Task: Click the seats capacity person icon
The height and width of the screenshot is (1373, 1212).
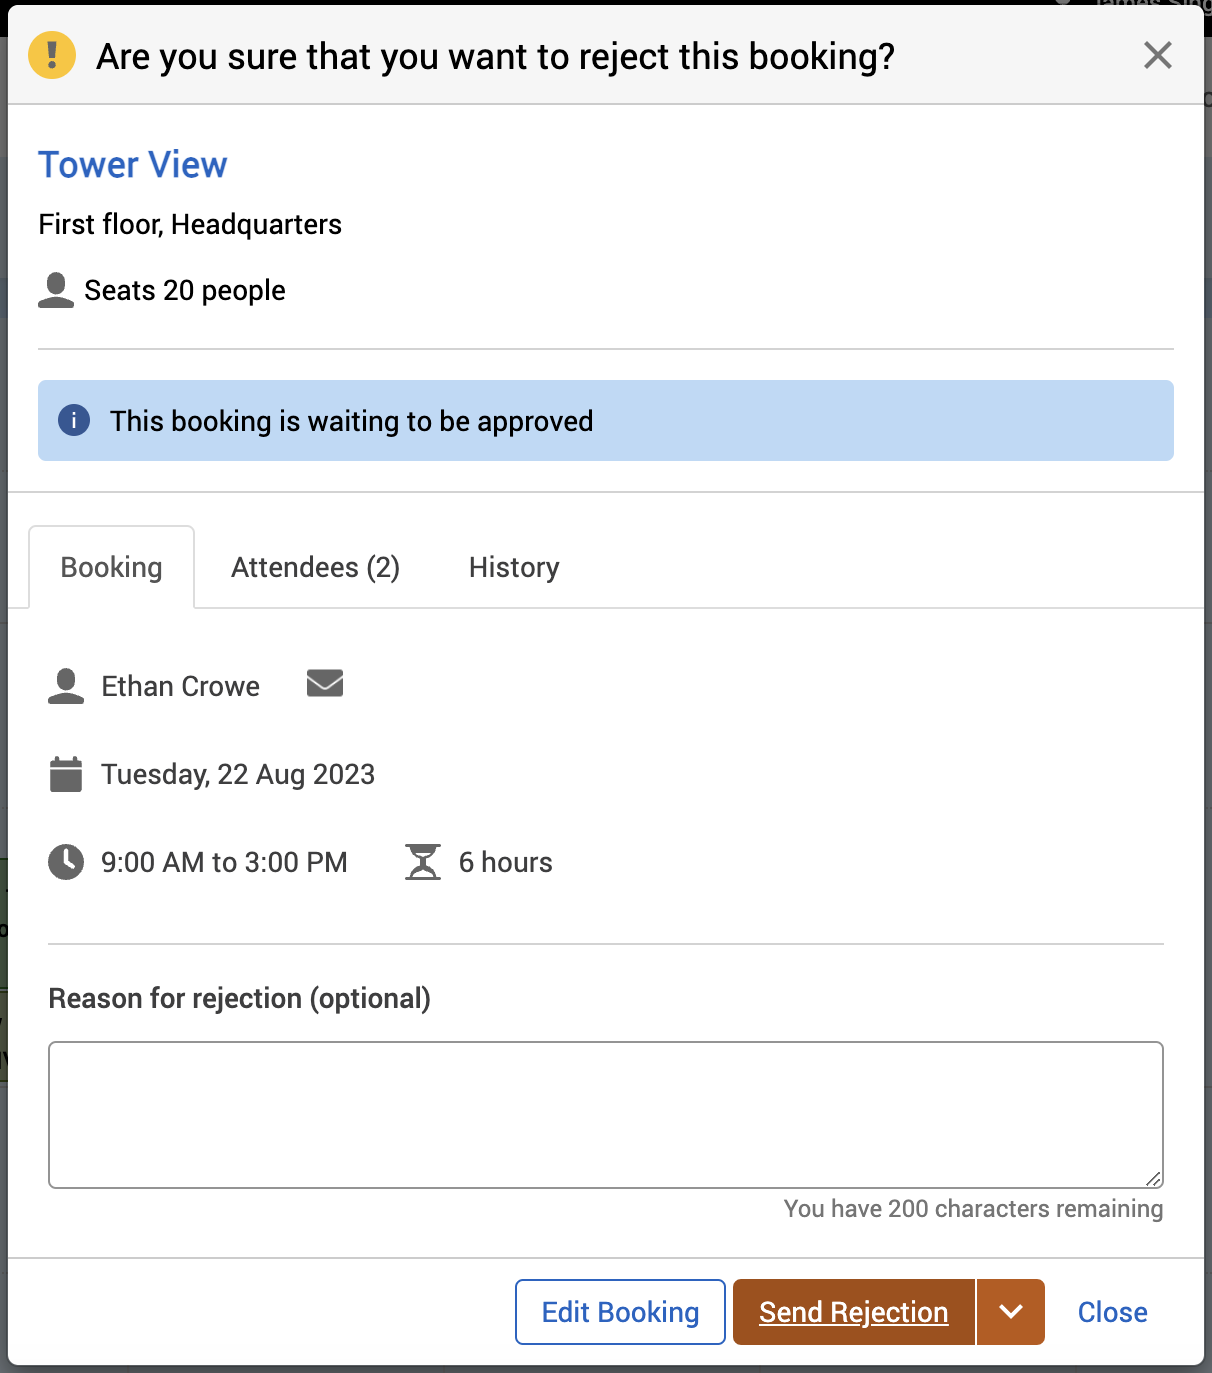Action: [56, 290]
